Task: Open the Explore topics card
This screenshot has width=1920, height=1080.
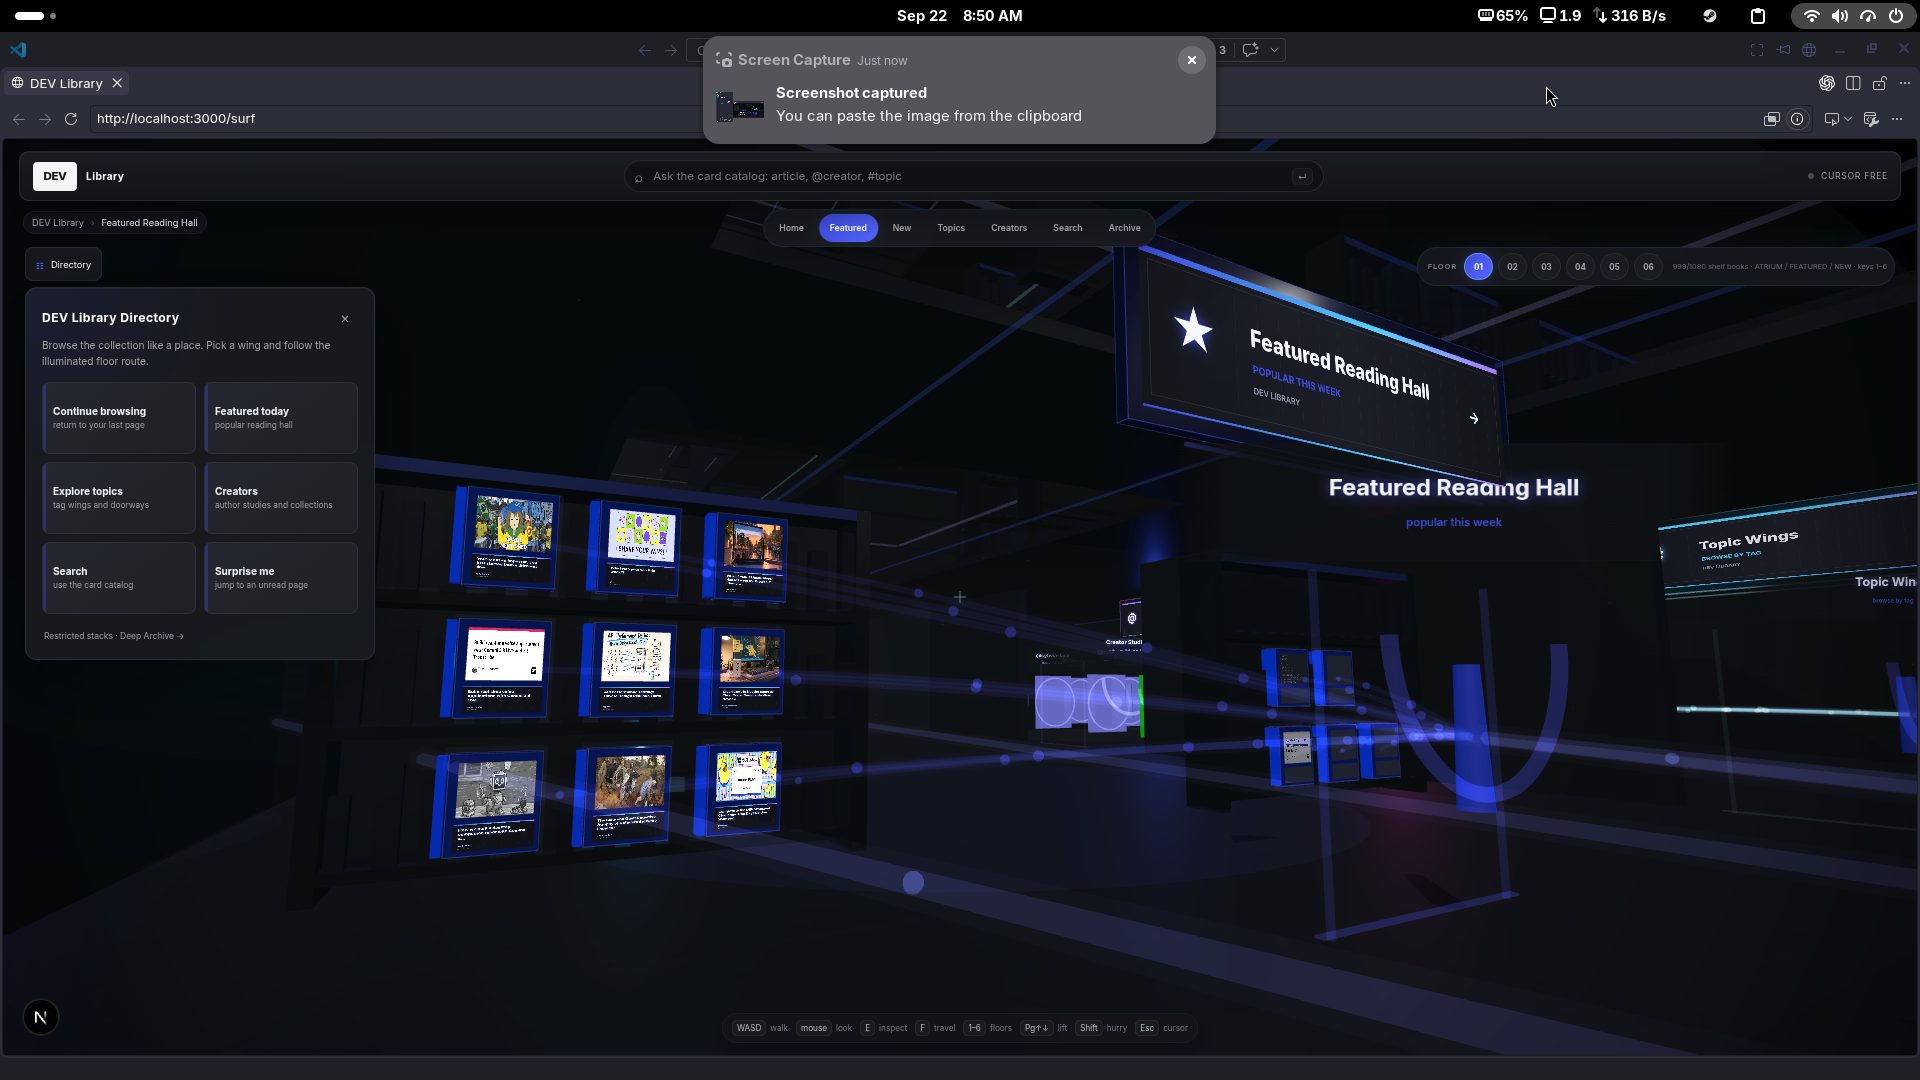Action: (119, 498)
